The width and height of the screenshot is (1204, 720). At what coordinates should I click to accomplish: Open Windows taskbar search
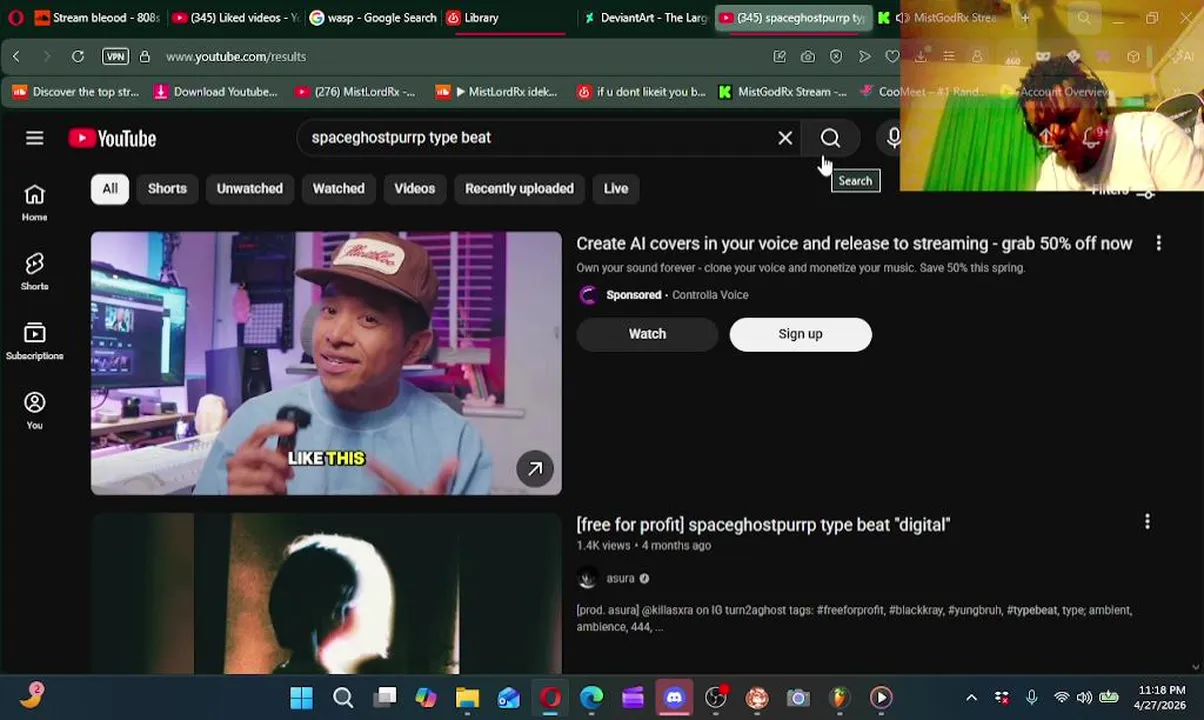[343, 697]
